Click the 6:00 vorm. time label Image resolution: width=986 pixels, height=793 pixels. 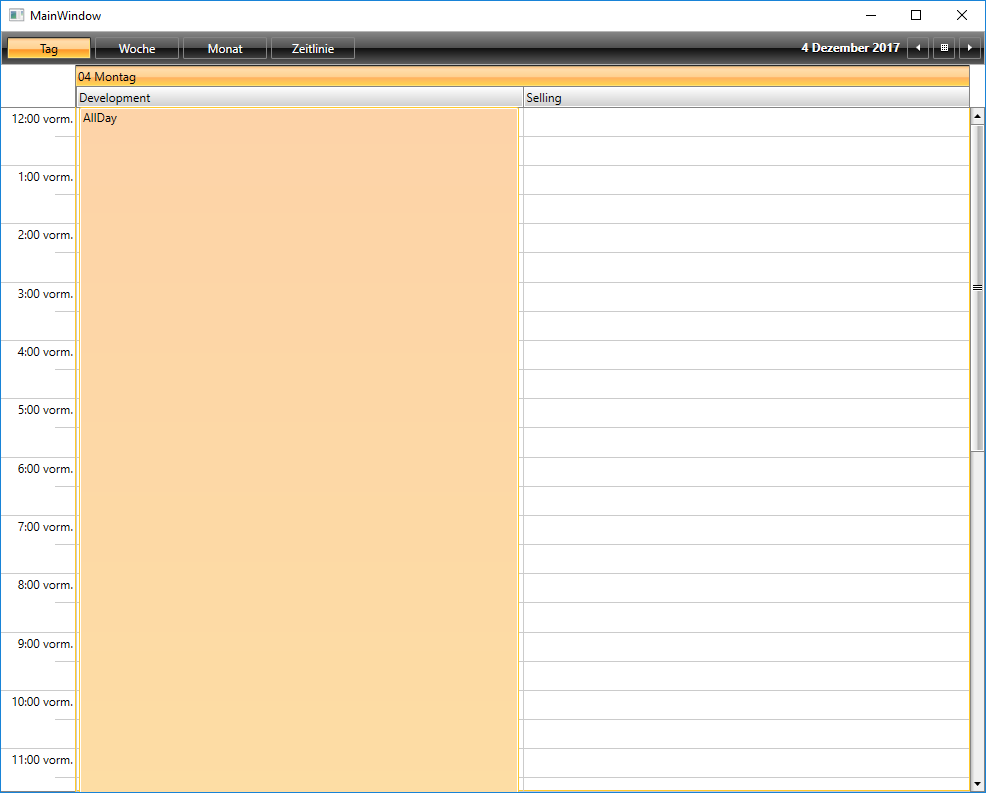coord(45,469)
